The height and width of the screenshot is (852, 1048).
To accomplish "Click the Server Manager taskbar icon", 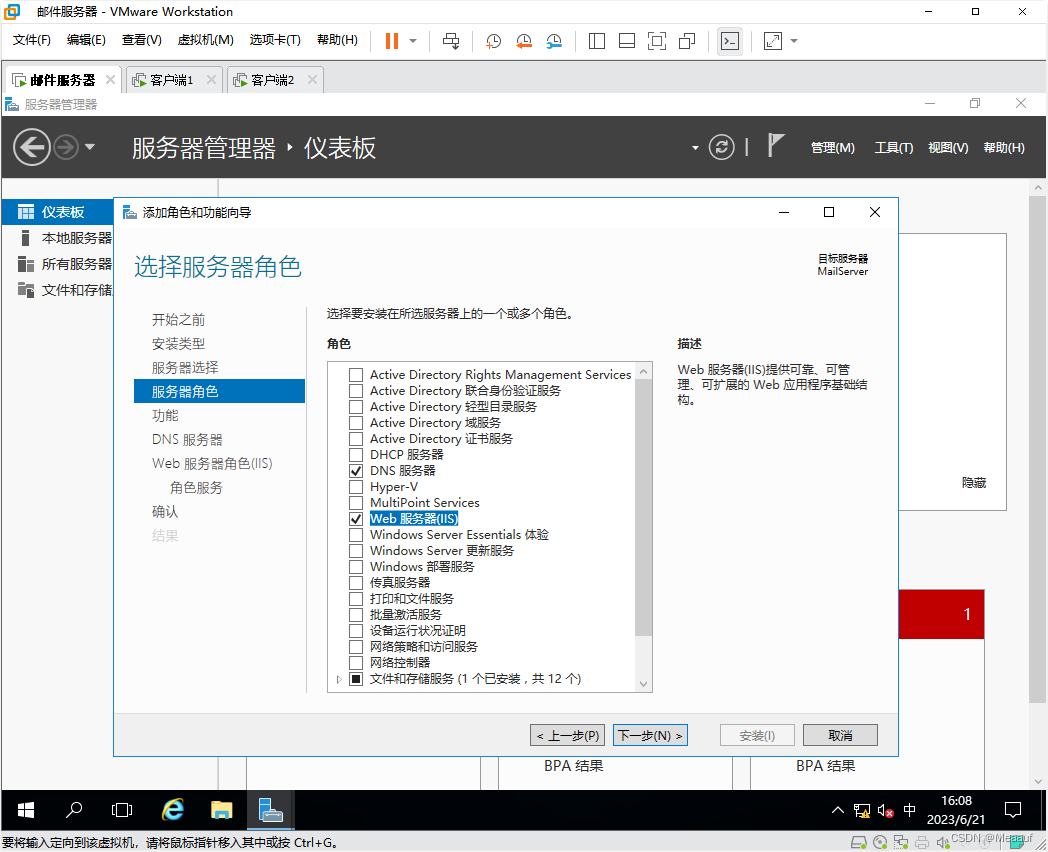I will (270, 811).
